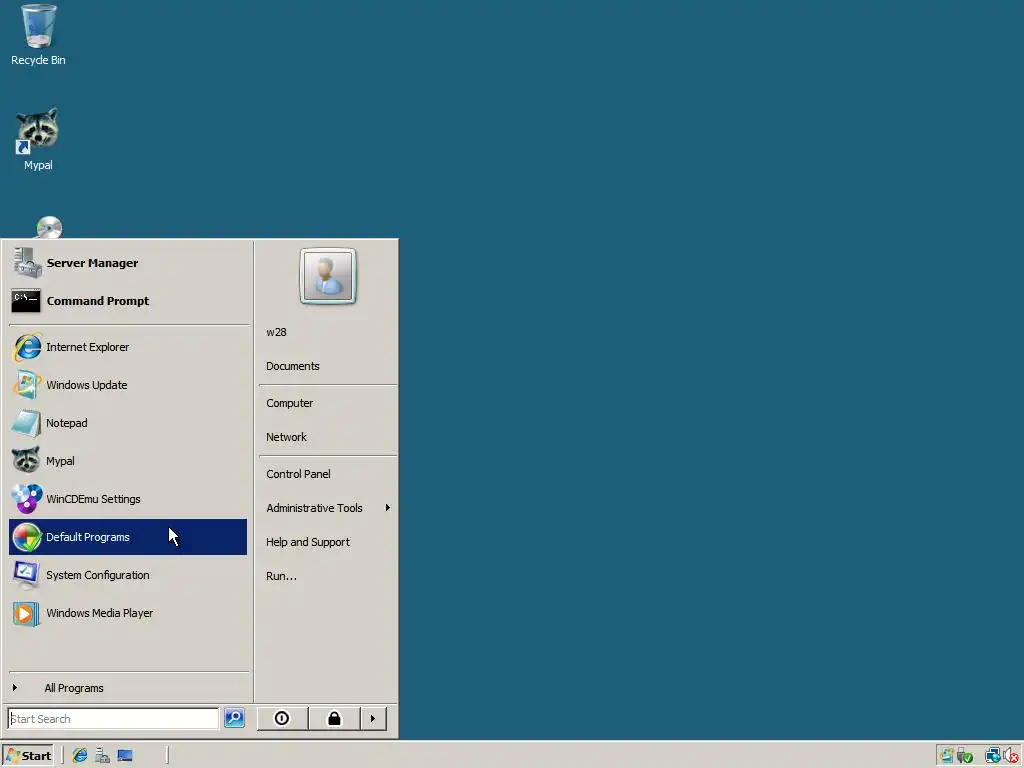1024x768 pixels.
Task: Click the power shutdown button
Action: (x=282, y=718)
